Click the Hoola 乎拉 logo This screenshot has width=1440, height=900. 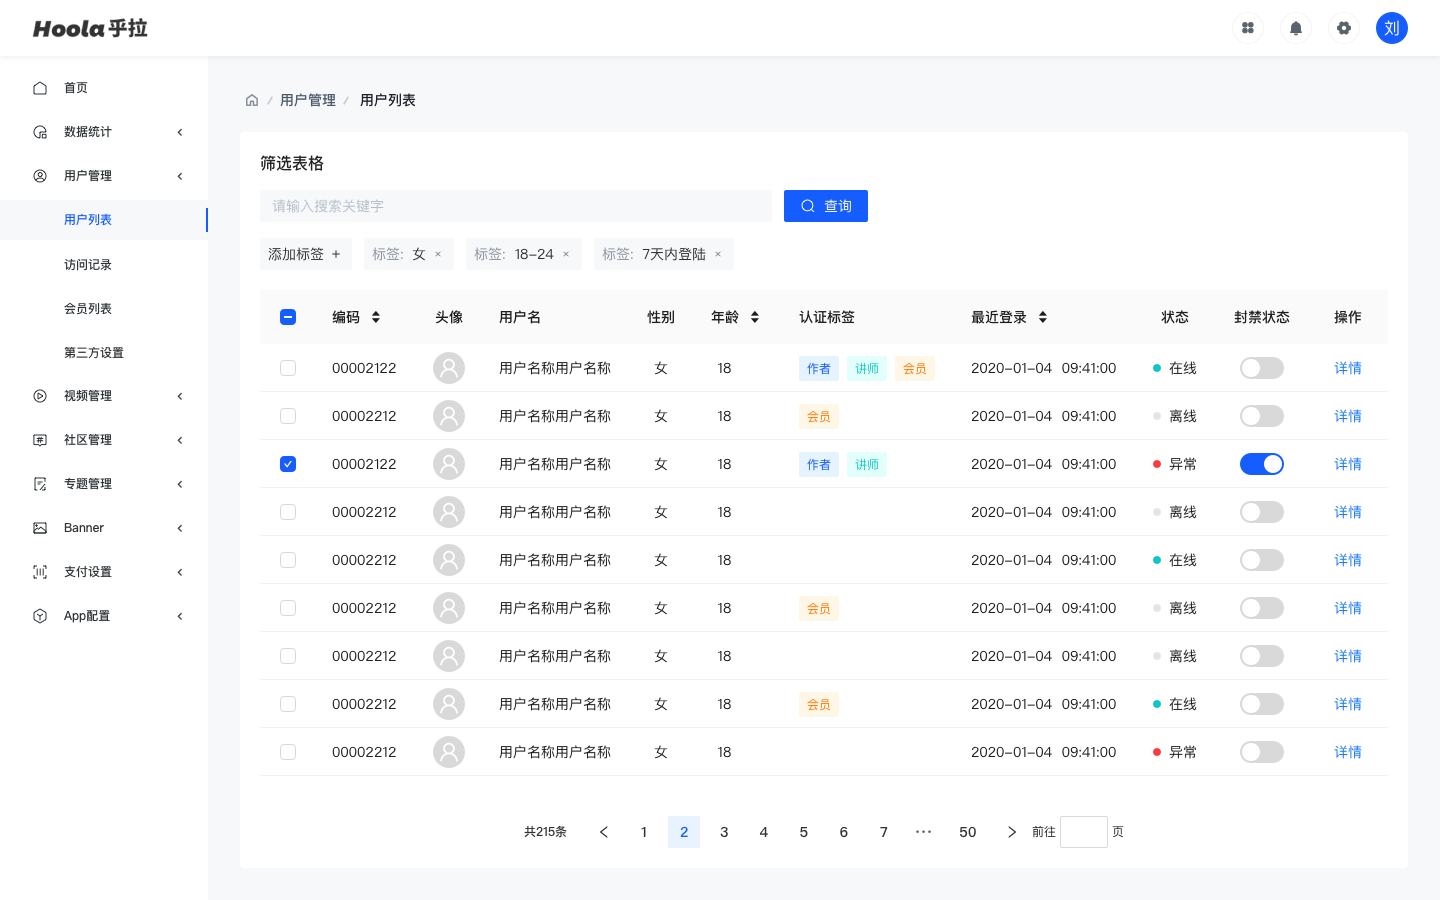(90, 28)
